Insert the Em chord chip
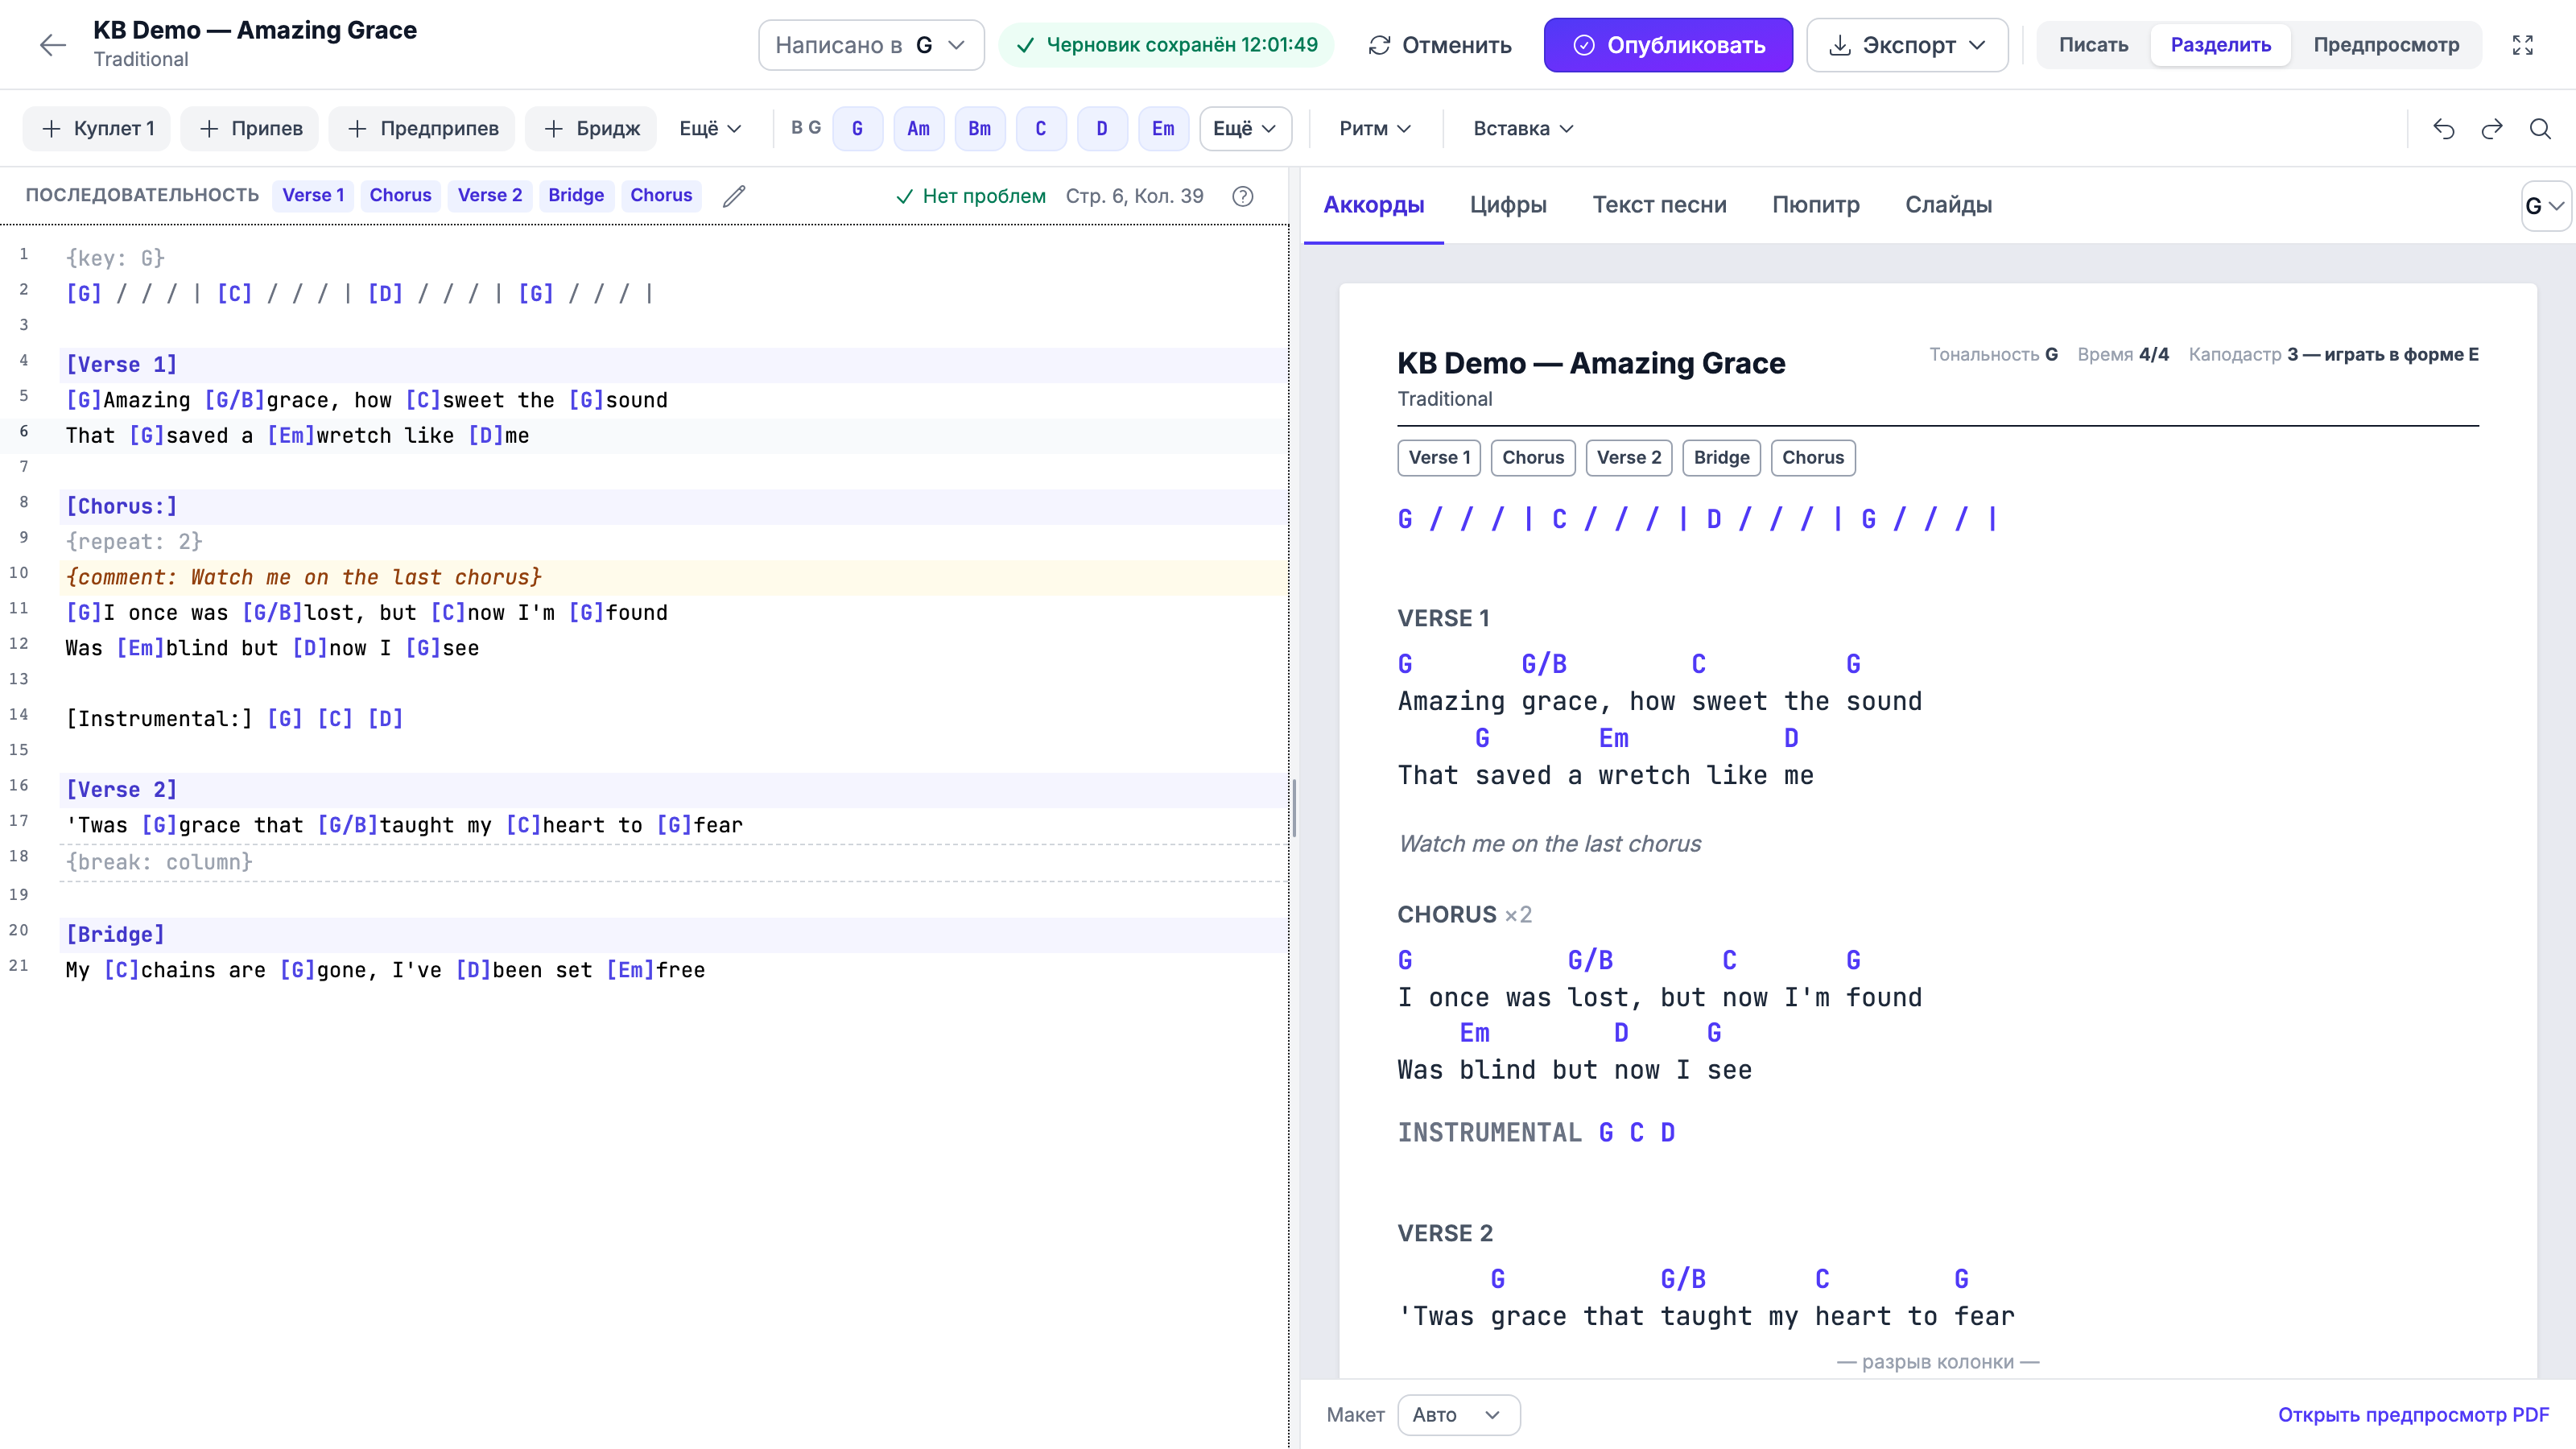Image resolution: width=2576 pixels, height=1449 pixels. point(1163,128)
